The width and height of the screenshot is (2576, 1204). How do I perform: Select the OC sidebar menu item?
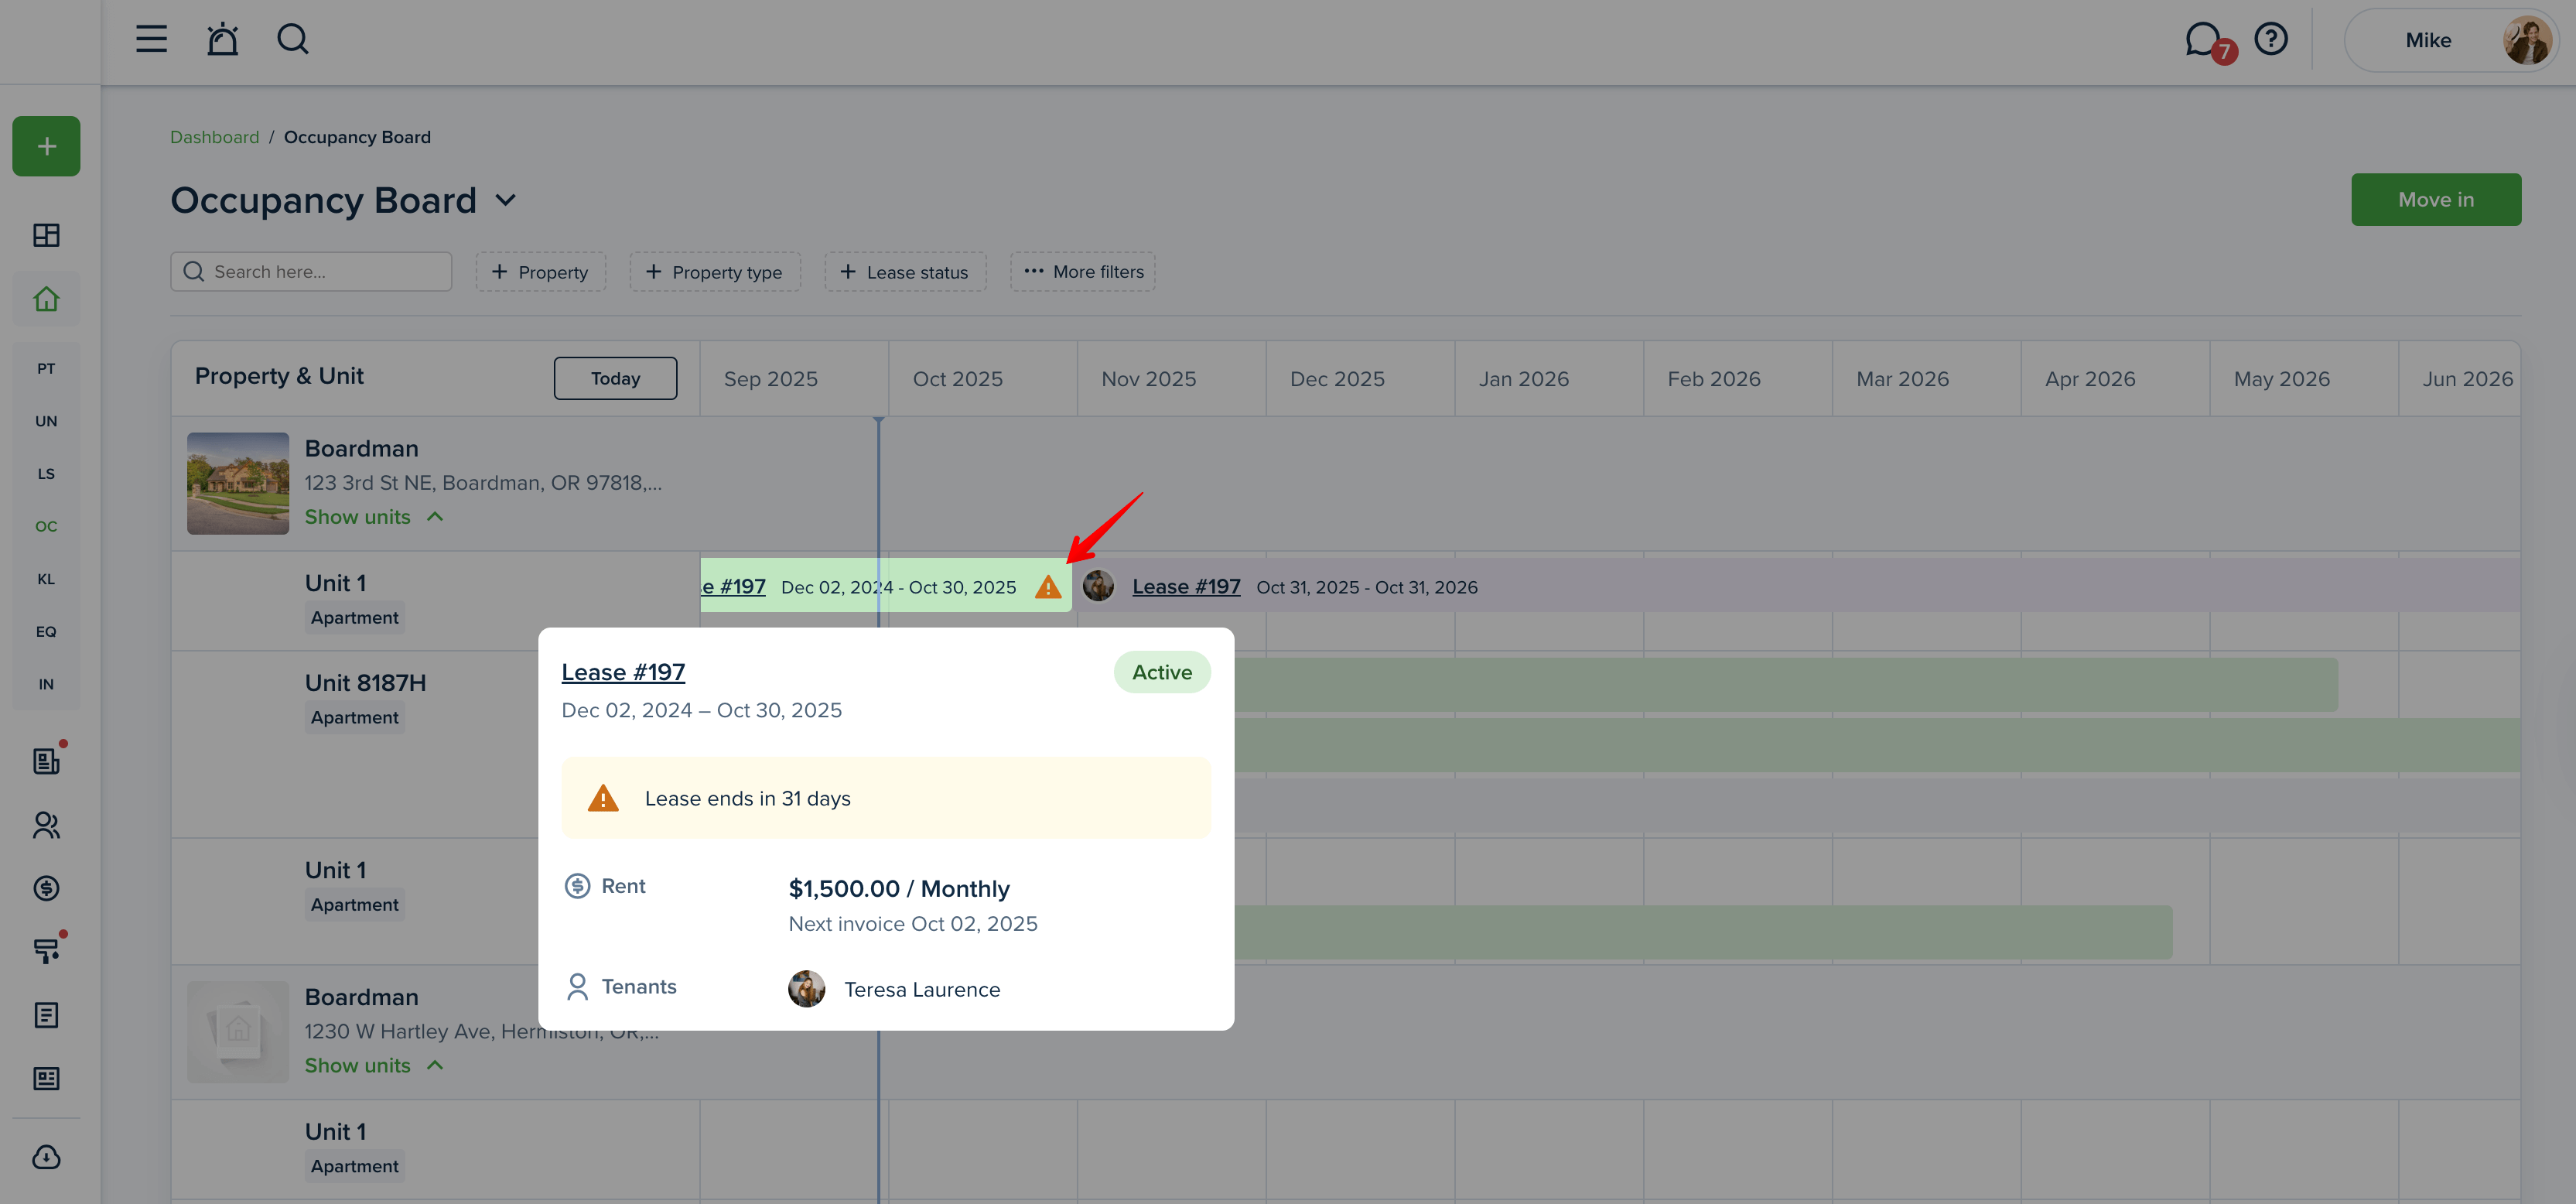(46, 526)
